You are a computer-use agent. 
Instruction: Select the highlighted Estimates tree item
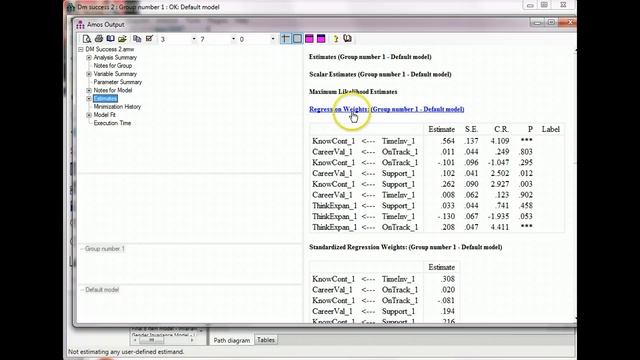tap(105, 98)
